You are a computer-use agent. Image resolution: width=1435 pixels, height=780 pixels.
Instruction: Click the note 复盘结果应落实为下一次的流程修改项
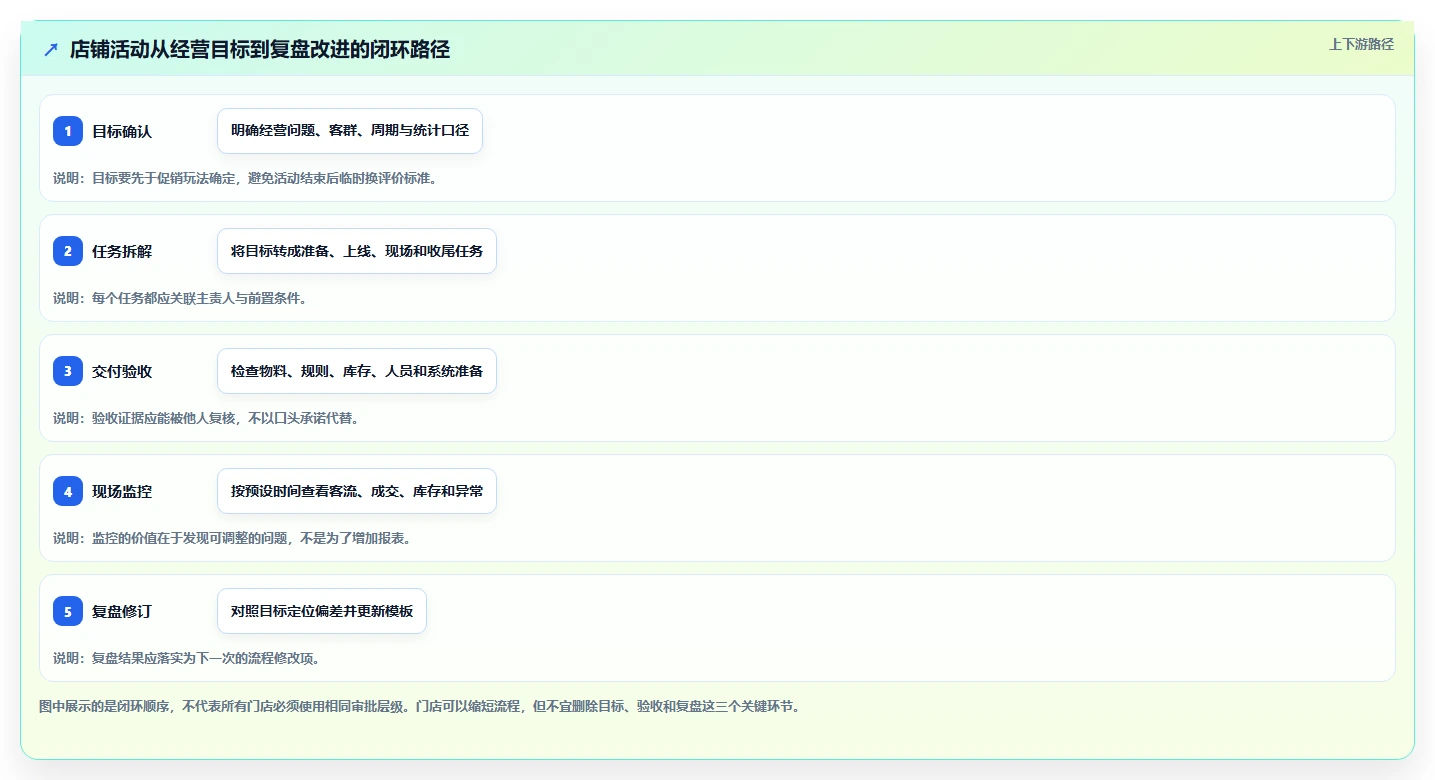201,658
